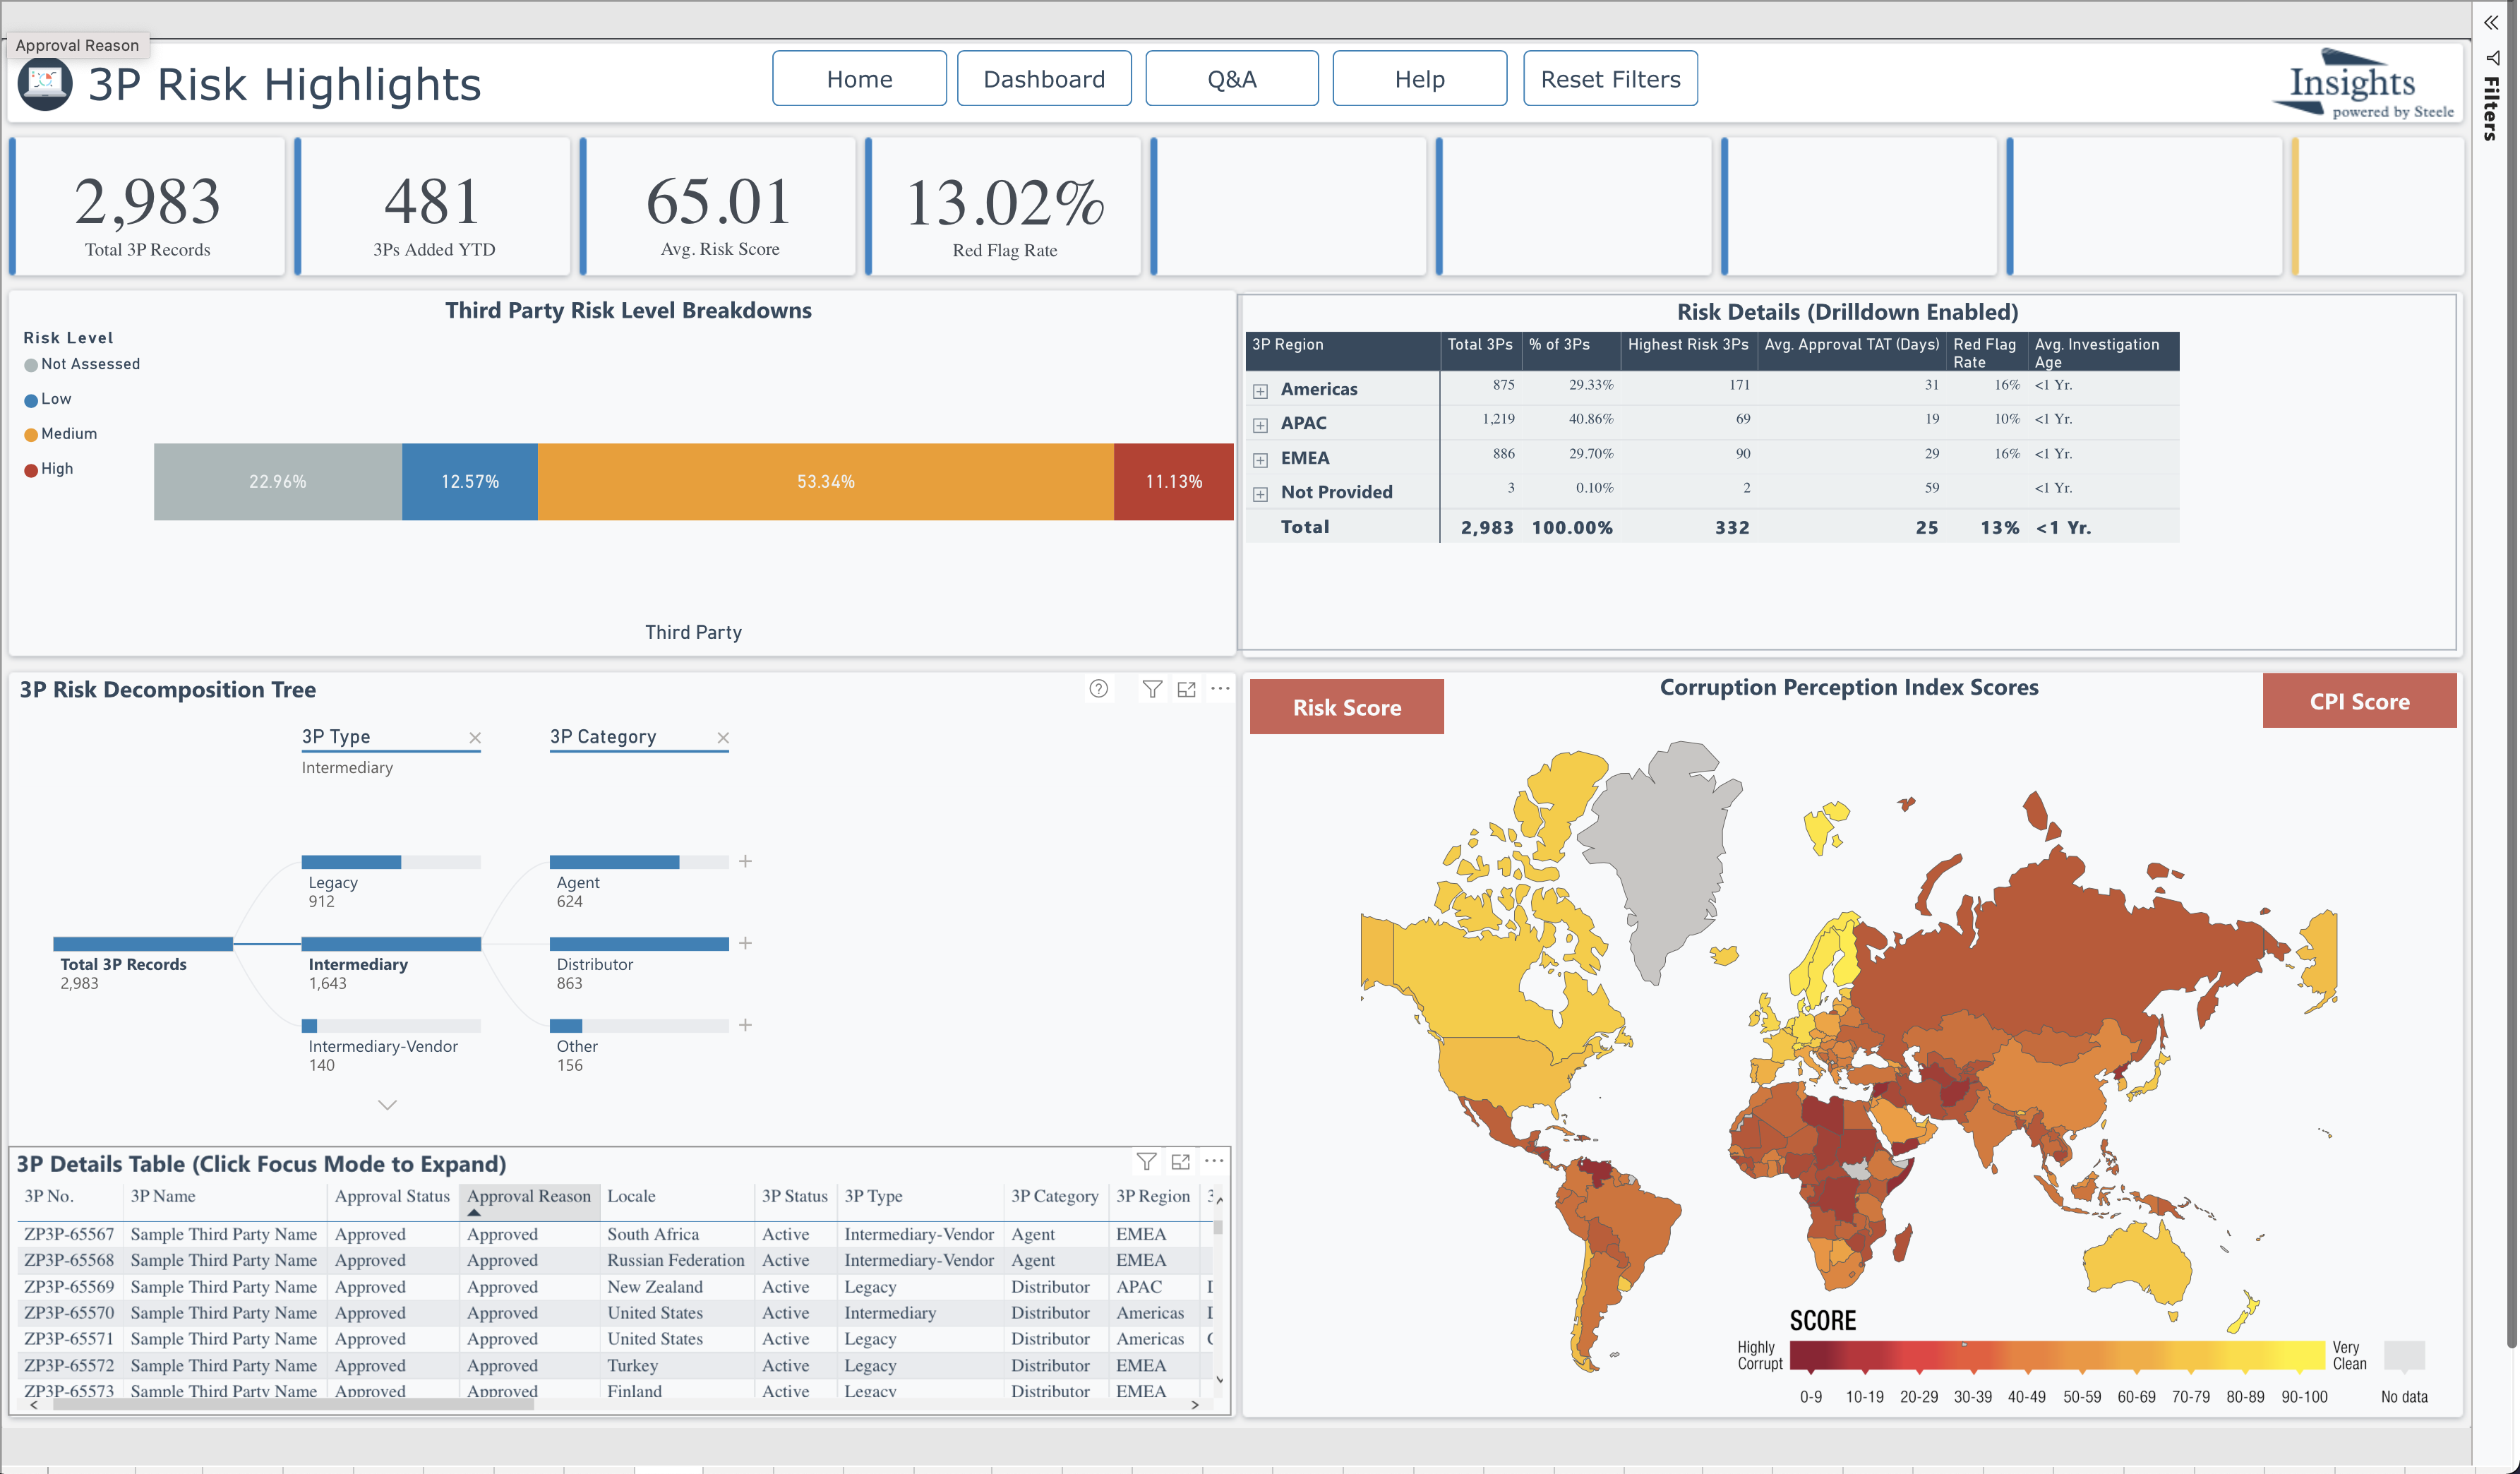This screenshot has height=1474, width=2520.
Task: Click the help icon on the Decomposition Tree
Action: click(1098, 688)
